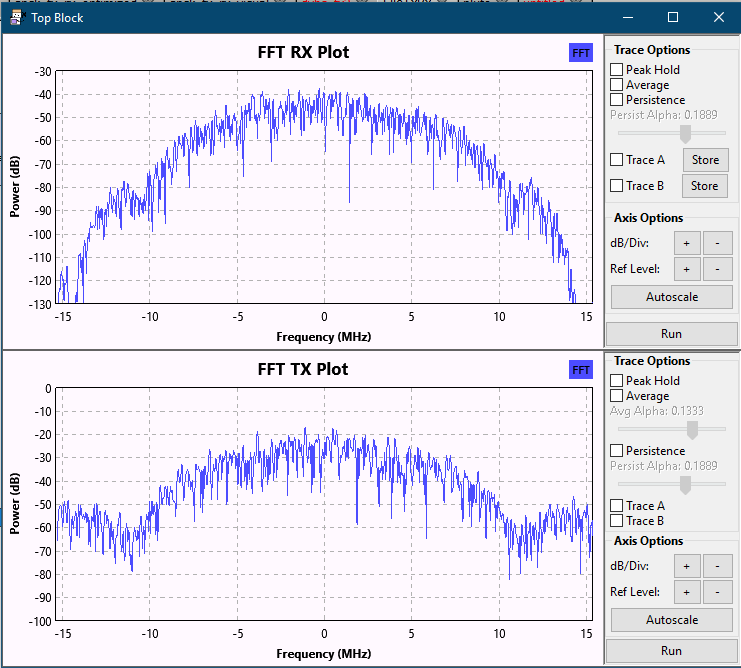741x668 pixels.
Task: Enable Persistence for the TX plot
Action: (617, 451)
